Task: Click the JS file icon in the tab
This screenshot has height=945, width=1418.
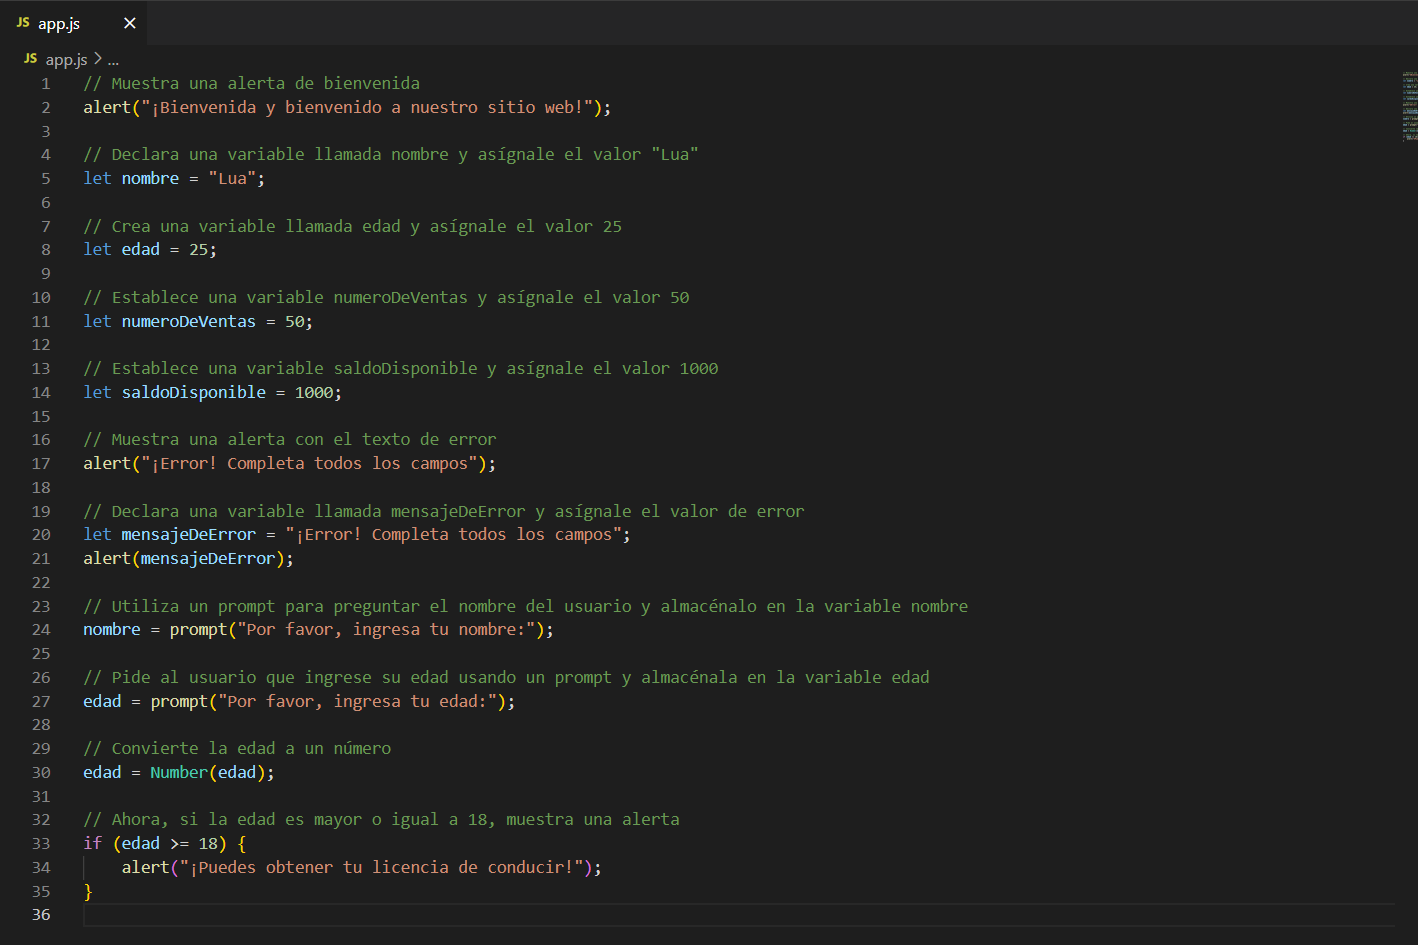Action: pos(23,22)
